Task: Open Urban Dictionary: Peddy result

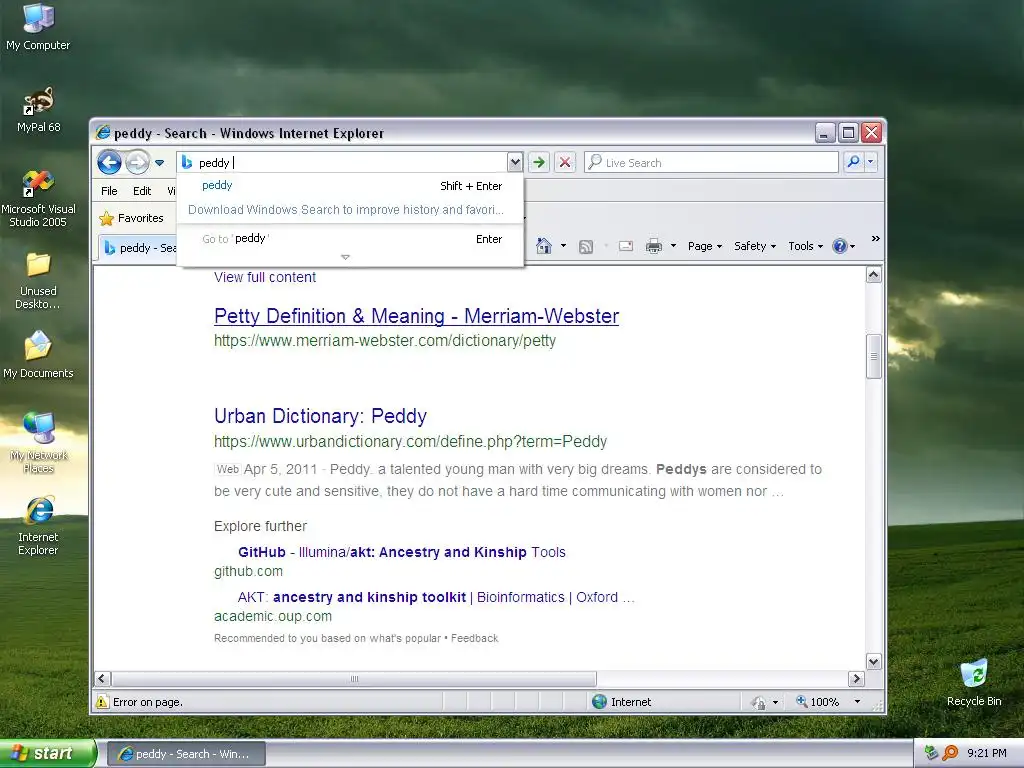Action: click(x=320, y=416)
